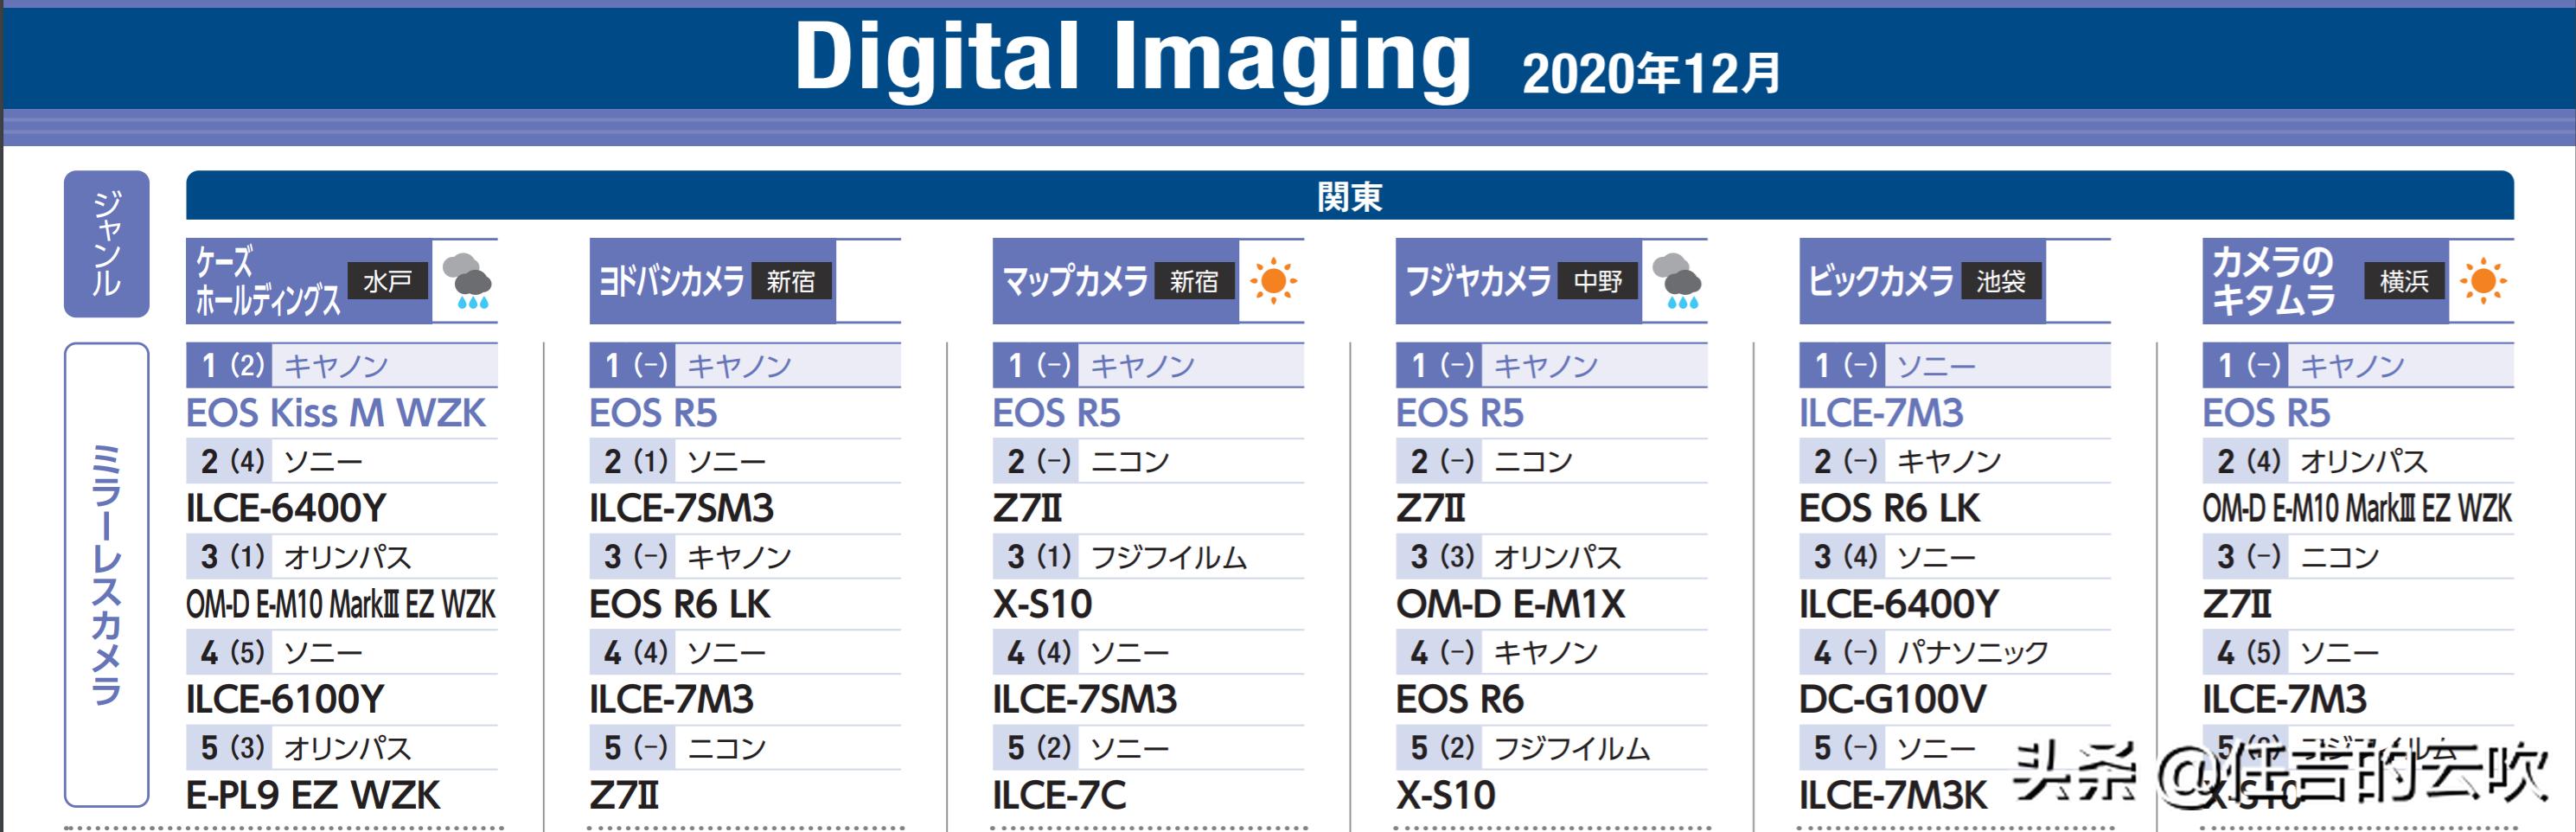
Task: Select "EOS R6 LK" in the ビックカメラ column
Action: tap(1890, 508)
